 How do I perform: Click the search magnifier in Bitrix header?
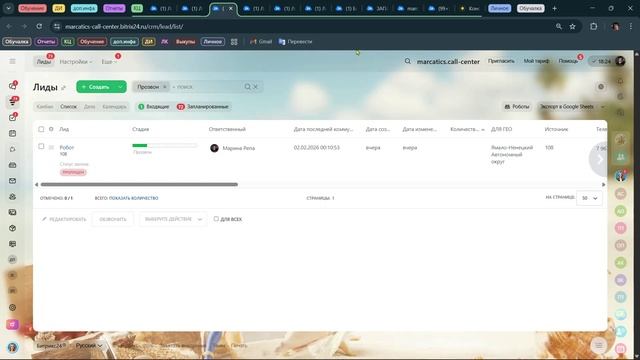pos(407,61)
